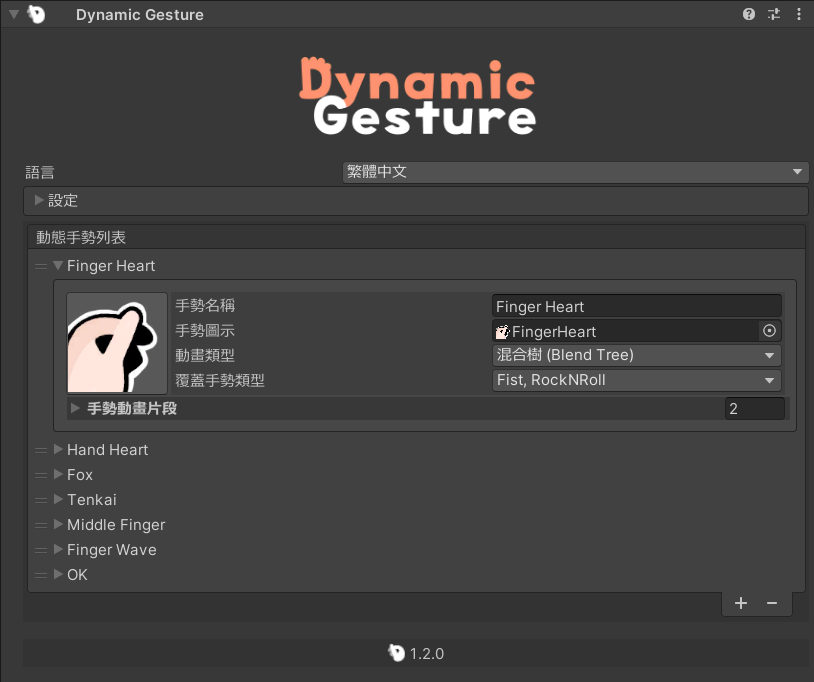This screenshot has height=682, width=814.
Task: Open the 語言 language dropdown
Action: coord(574,172)
